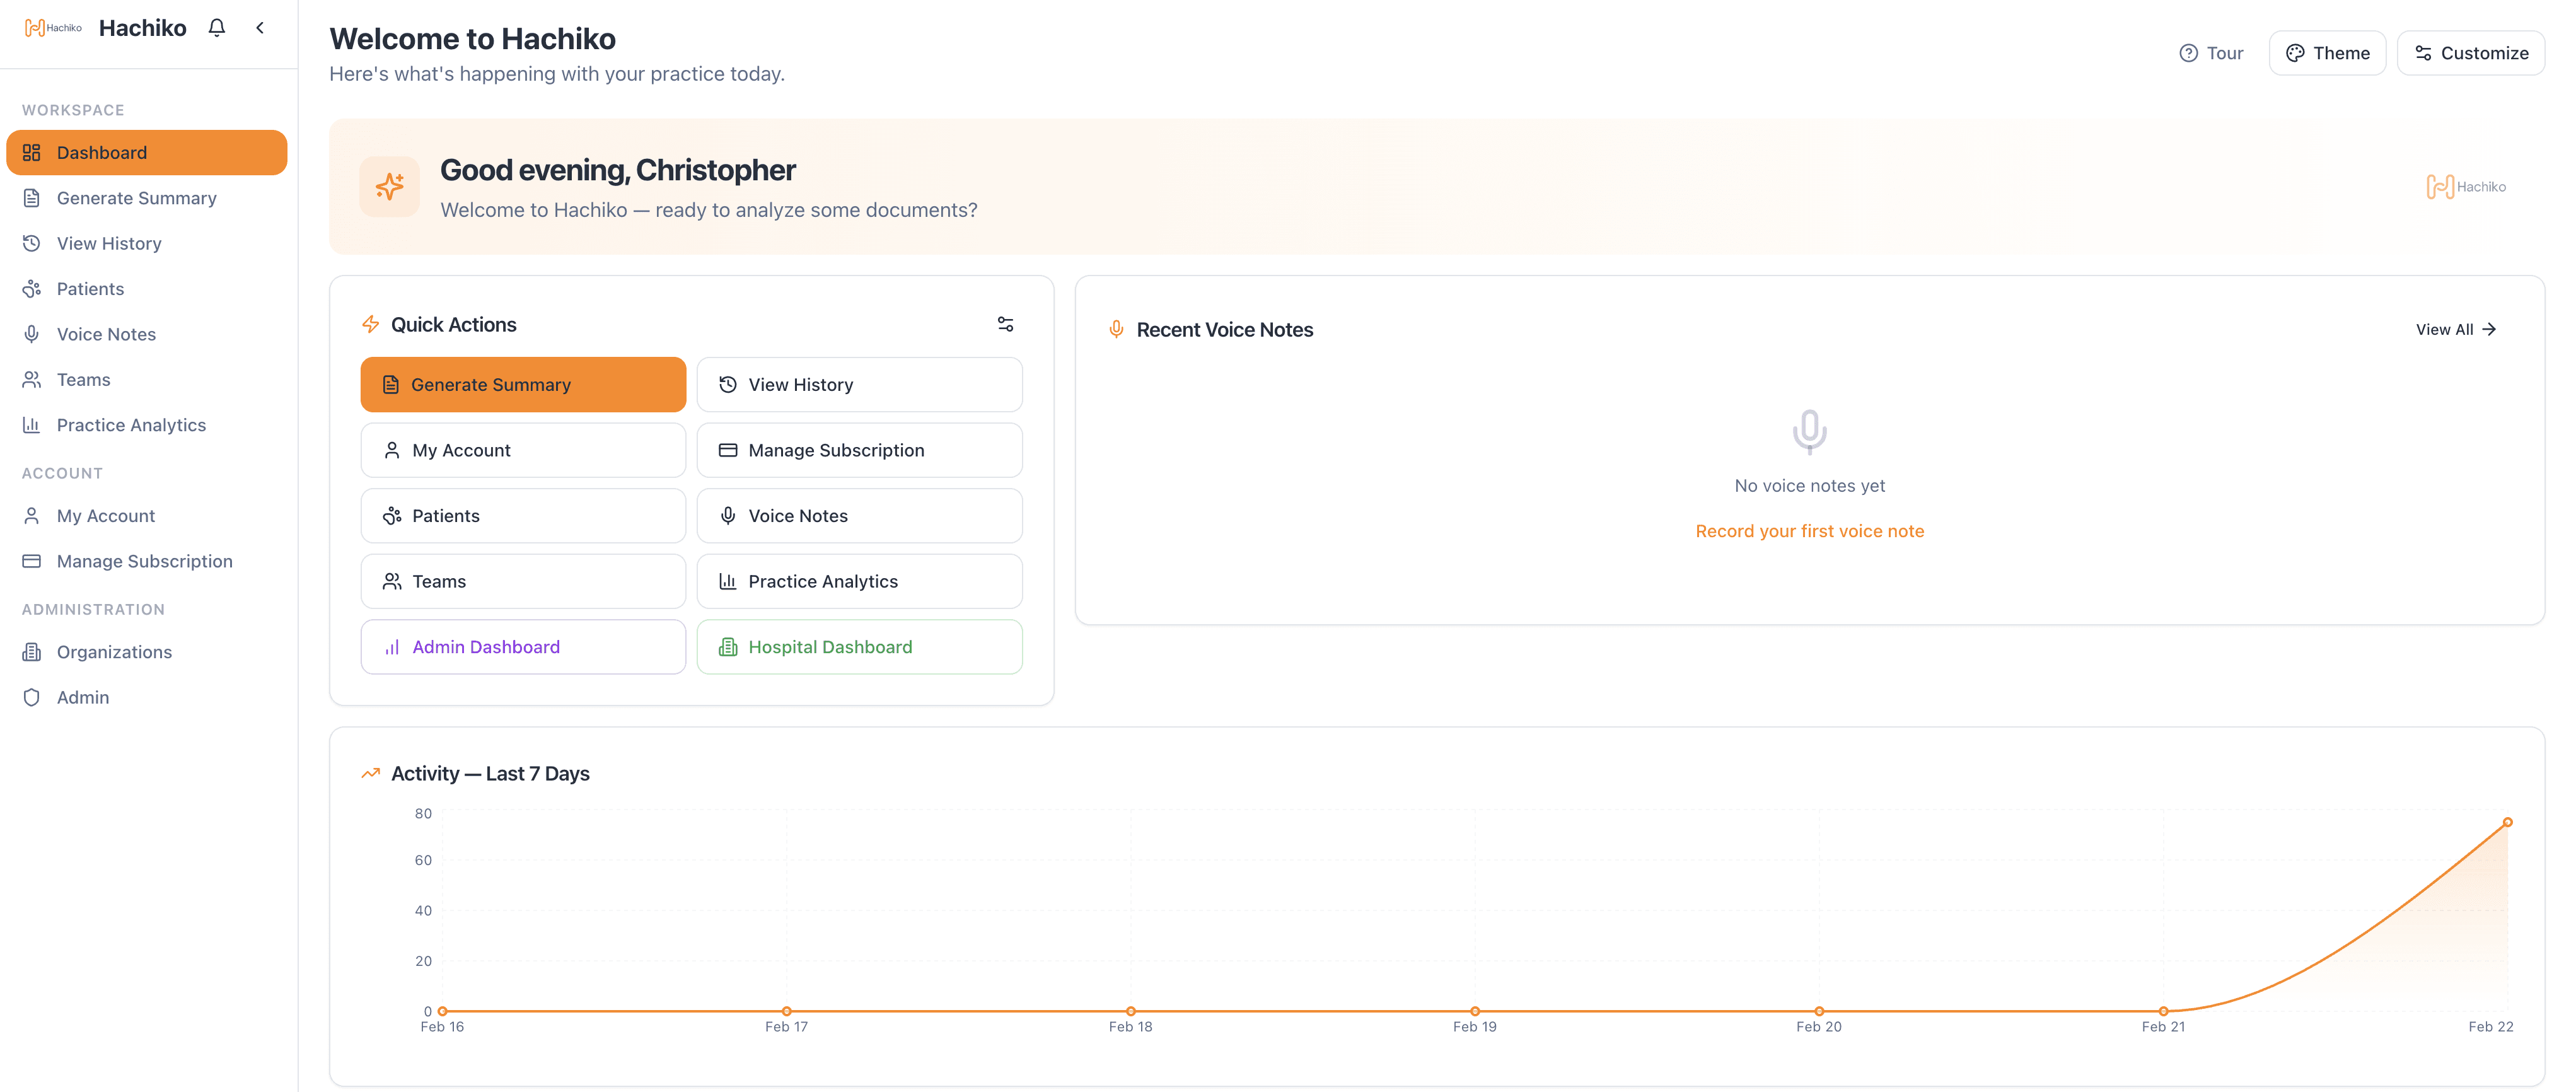Click the notifications bell icon
2576x1092 pixels.
tap(216, 28)
